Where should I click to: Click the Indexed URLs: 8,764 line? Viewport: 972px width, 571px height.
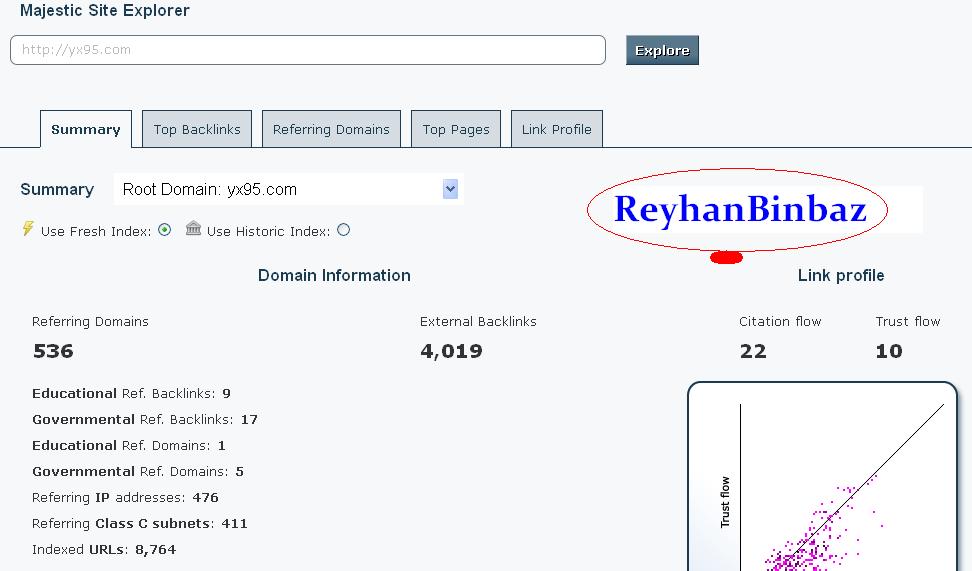click(x=104, y=549)
